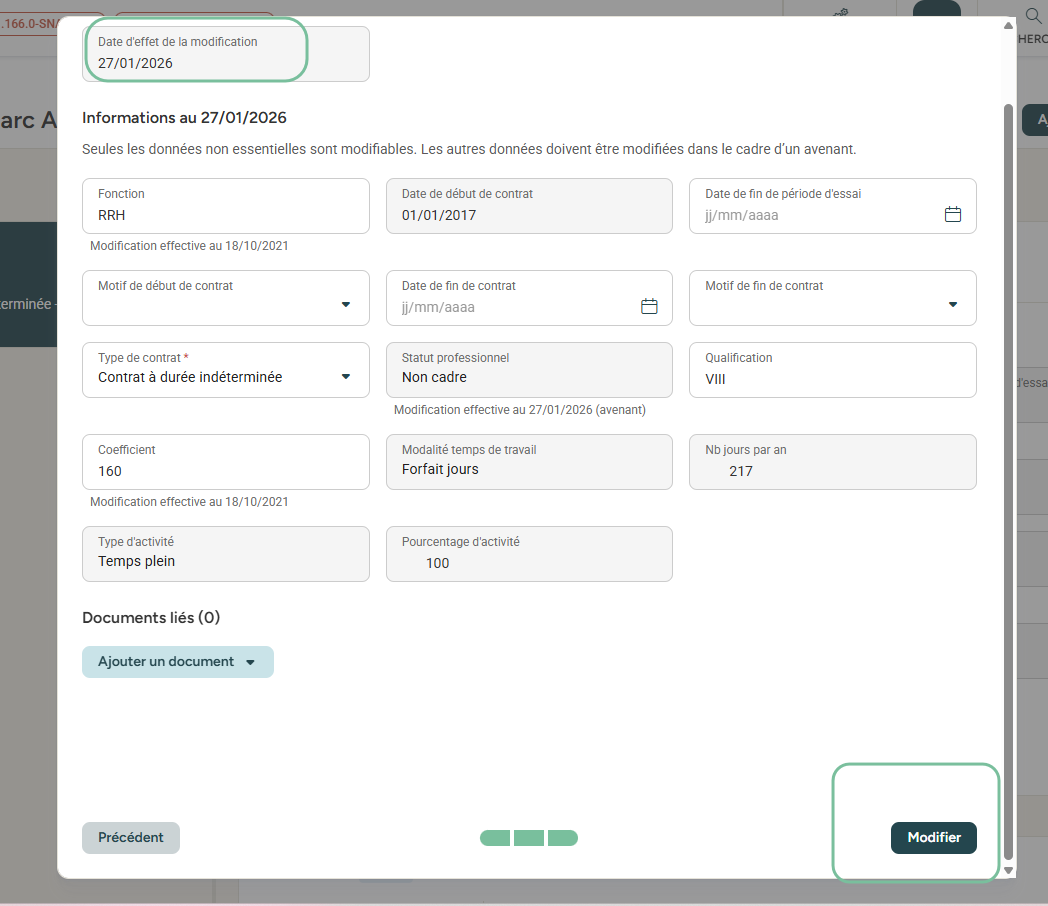The height and width of the screenshot is (906, 1048).
Task: Click the scrollbar down arrow
Action: [x=1008, y=871]
